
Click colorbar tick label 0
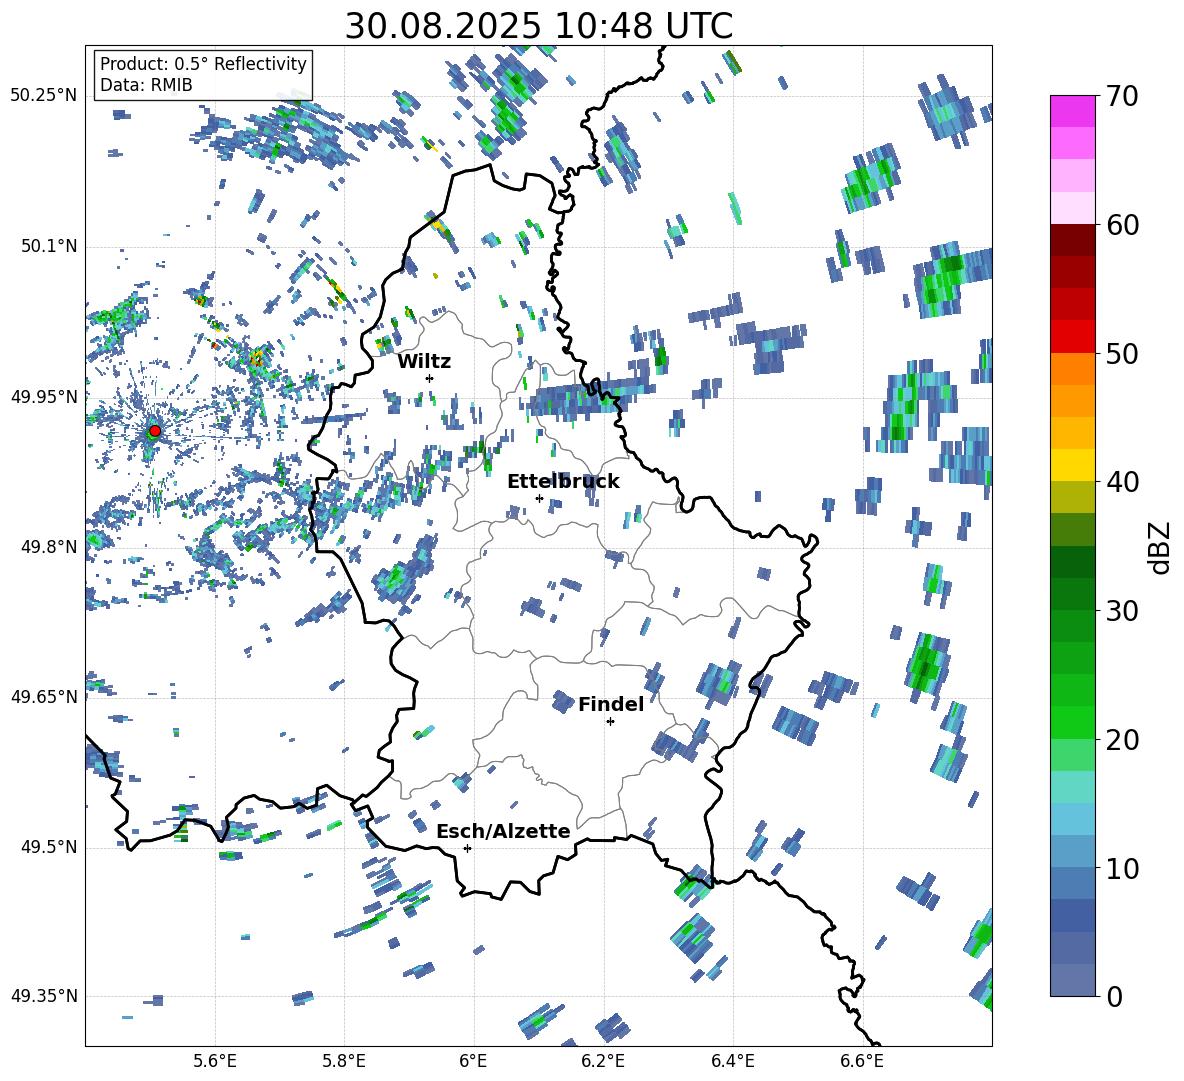(x=1114, y=996)
